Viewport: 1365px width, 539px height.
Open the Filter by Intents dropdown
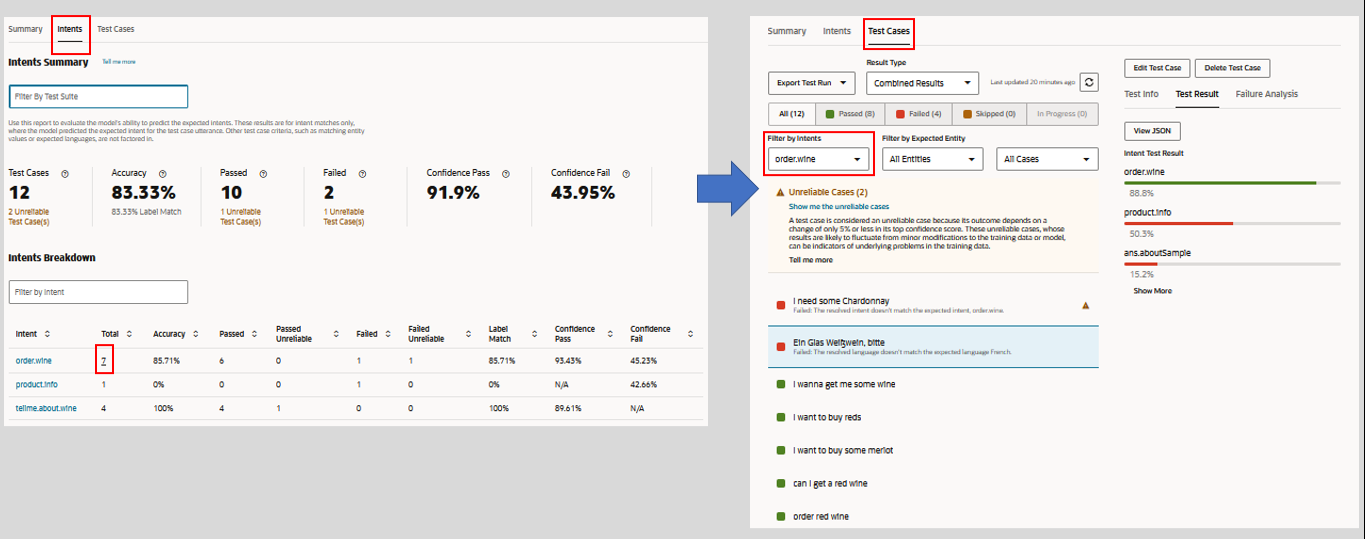(818, 159)
